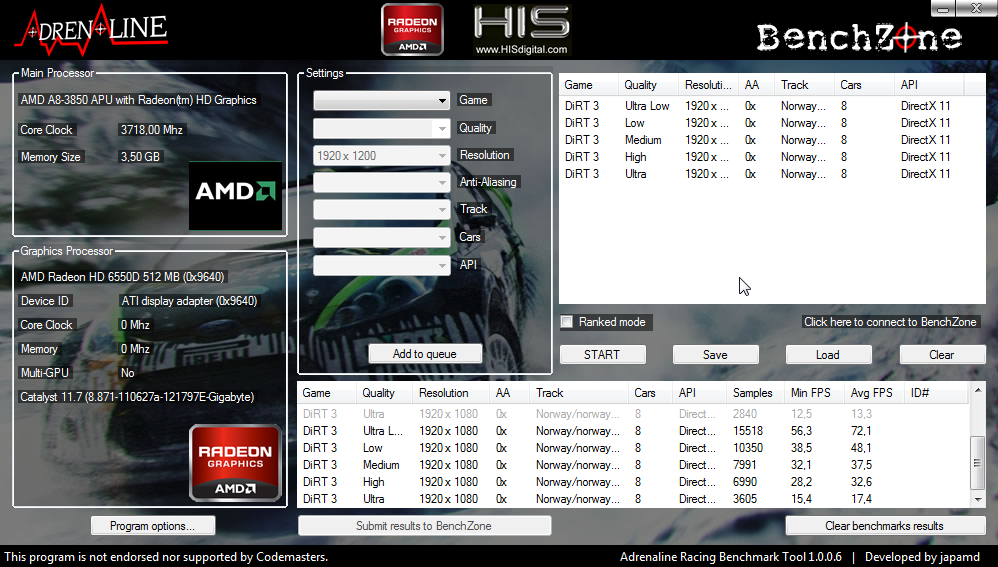The width and height of the screenshot is (998, 567).
Task: Sort results by Avg FPS column
Action: [873, 393]
